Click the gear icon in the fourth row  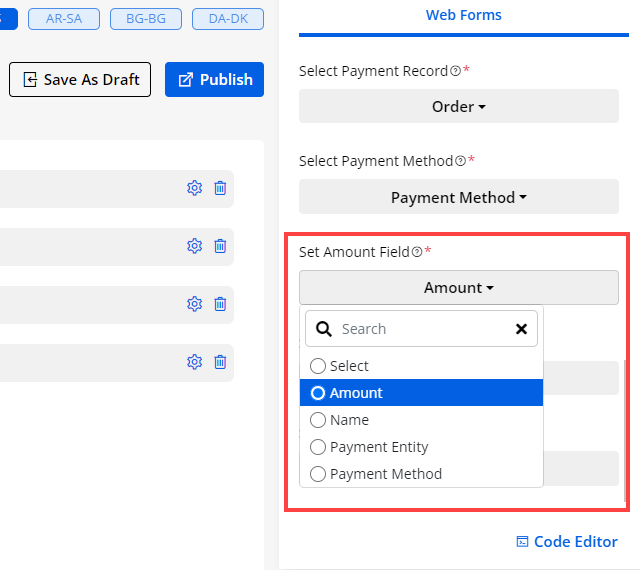point(194,362)
